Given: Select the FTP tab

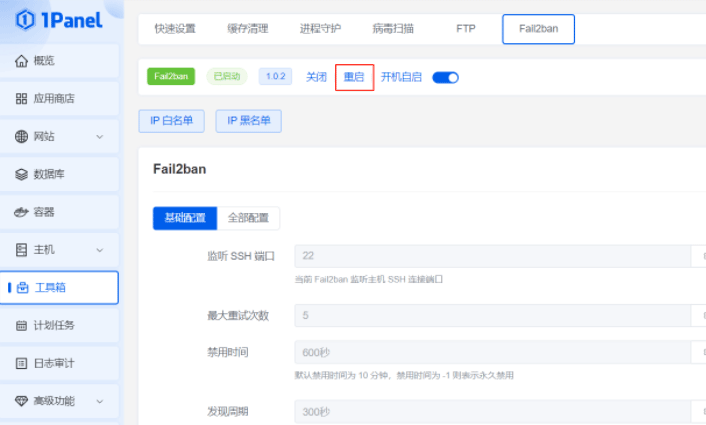Looking at the screenshot, I should [466, 29].
